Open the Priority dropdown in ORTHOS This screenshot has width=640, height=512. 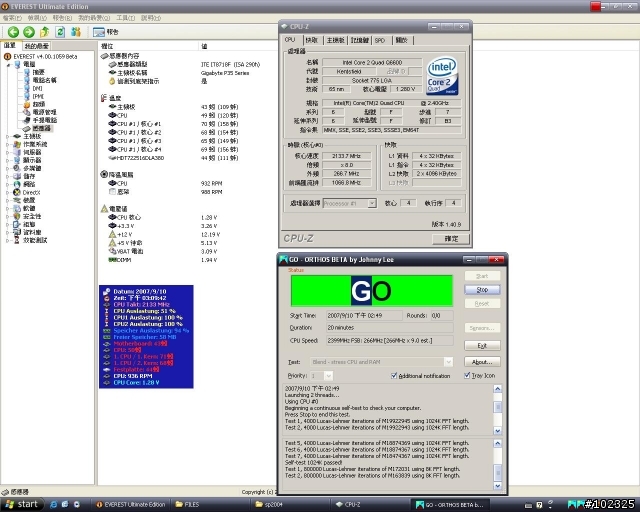329,376
